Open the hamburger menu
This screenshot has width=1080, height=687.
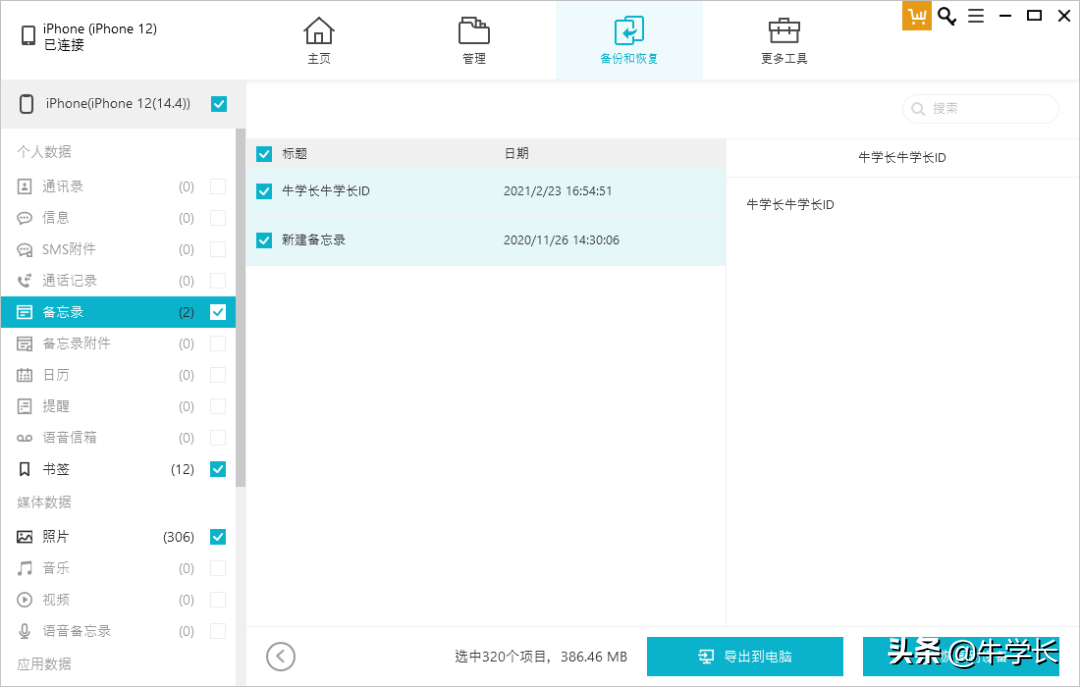[x=976, y=16]
